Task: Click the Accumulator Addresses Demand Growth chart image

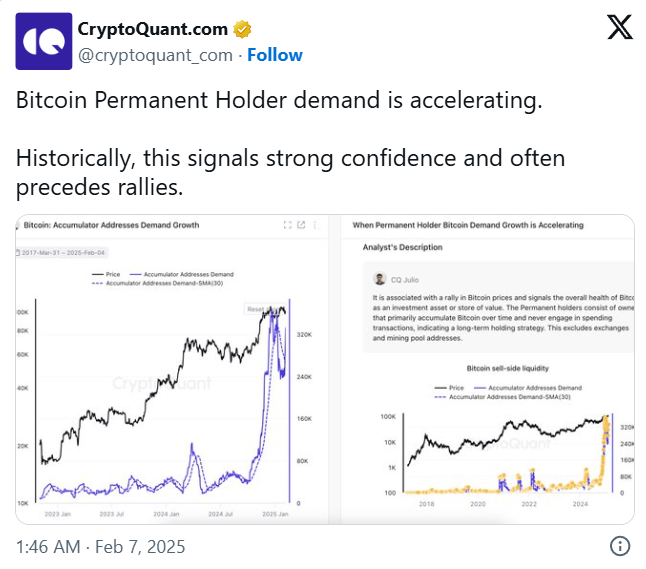Action: 172,369
